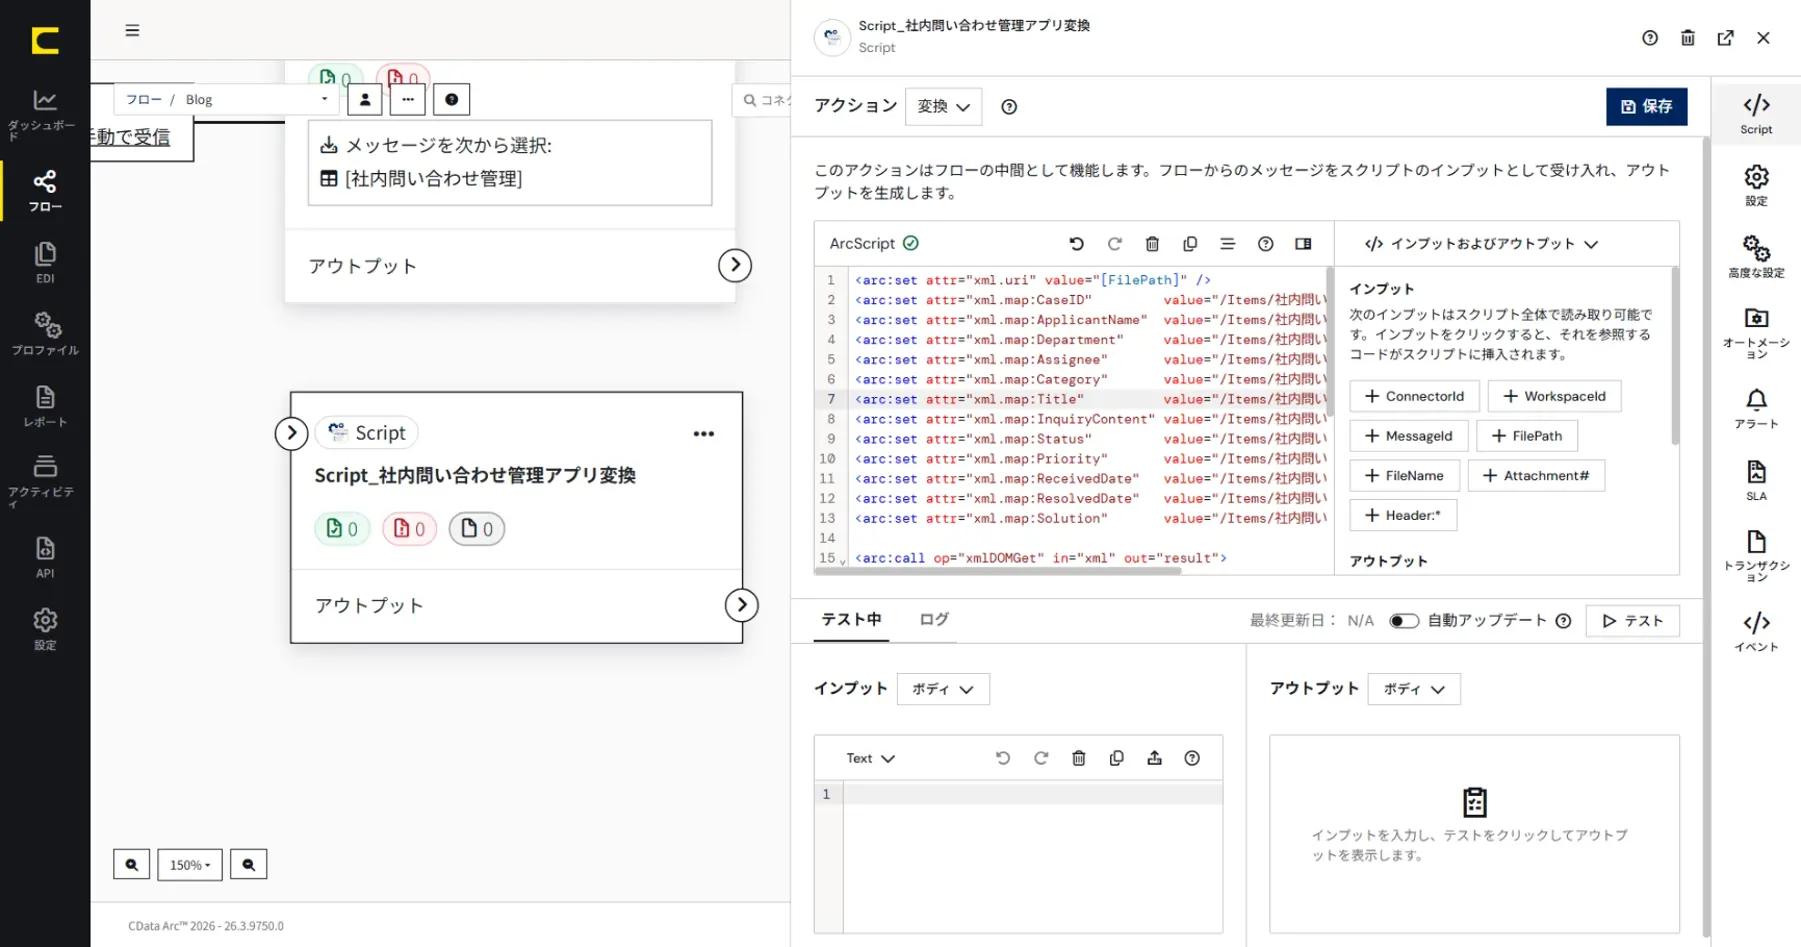This screenshot has height=947, width=1801.
Task: Open the SLA tab in right panel
Action: click(x=1756, y=480)
